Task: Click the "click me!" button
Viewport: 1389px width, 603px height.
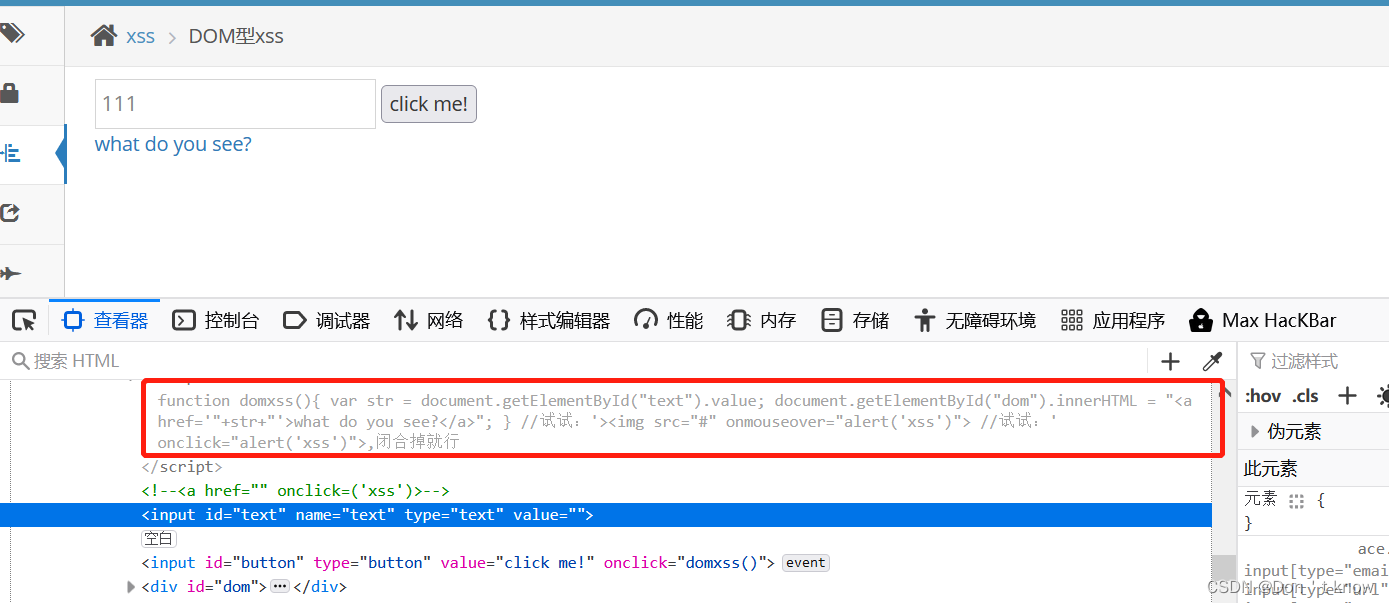Action: coord(429,104)
